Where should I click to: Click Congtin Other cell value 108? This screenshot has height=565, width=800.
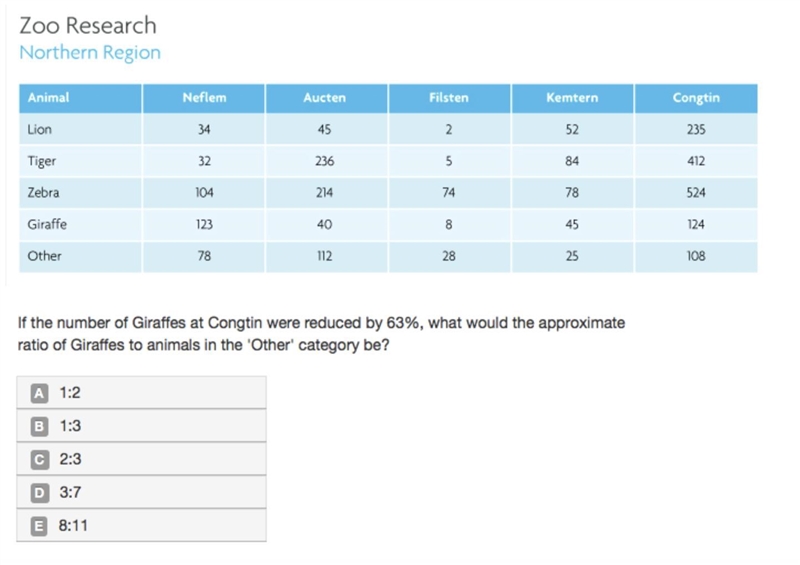(x=696, y=256)
